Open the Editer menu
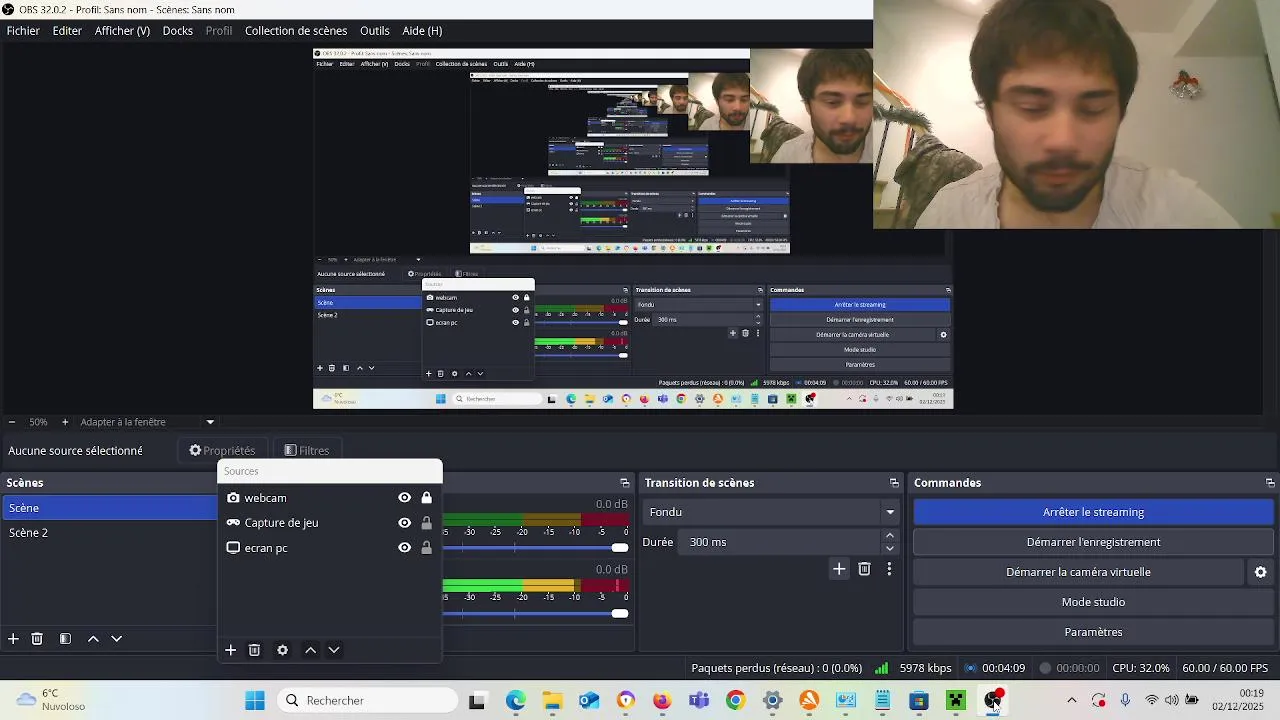 point(67,31)
